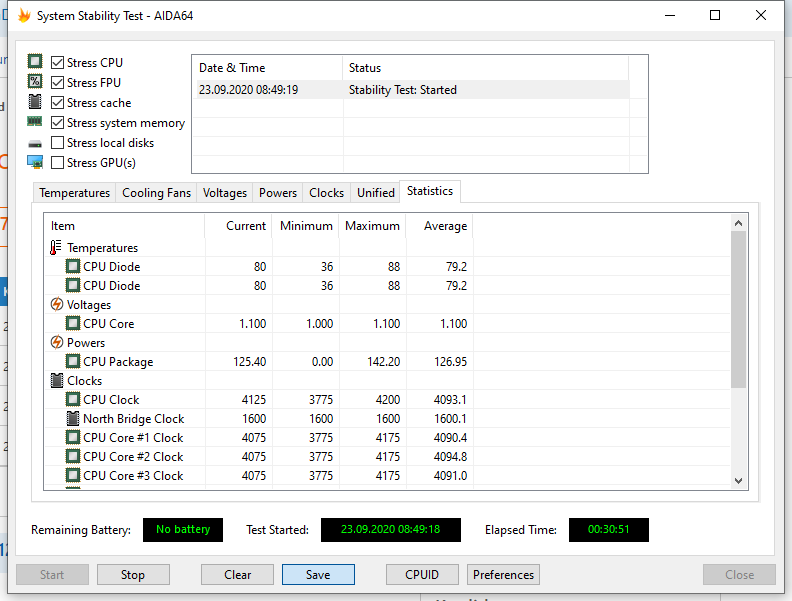Enable the Stress local disks checkbox

[x=58, y=143]
